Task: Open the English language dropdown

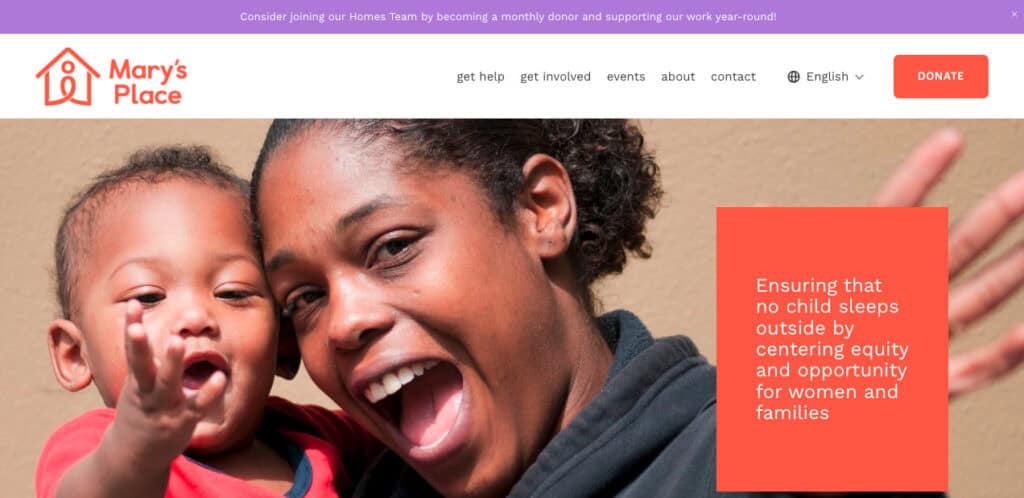Action: (x=825, y=77)
